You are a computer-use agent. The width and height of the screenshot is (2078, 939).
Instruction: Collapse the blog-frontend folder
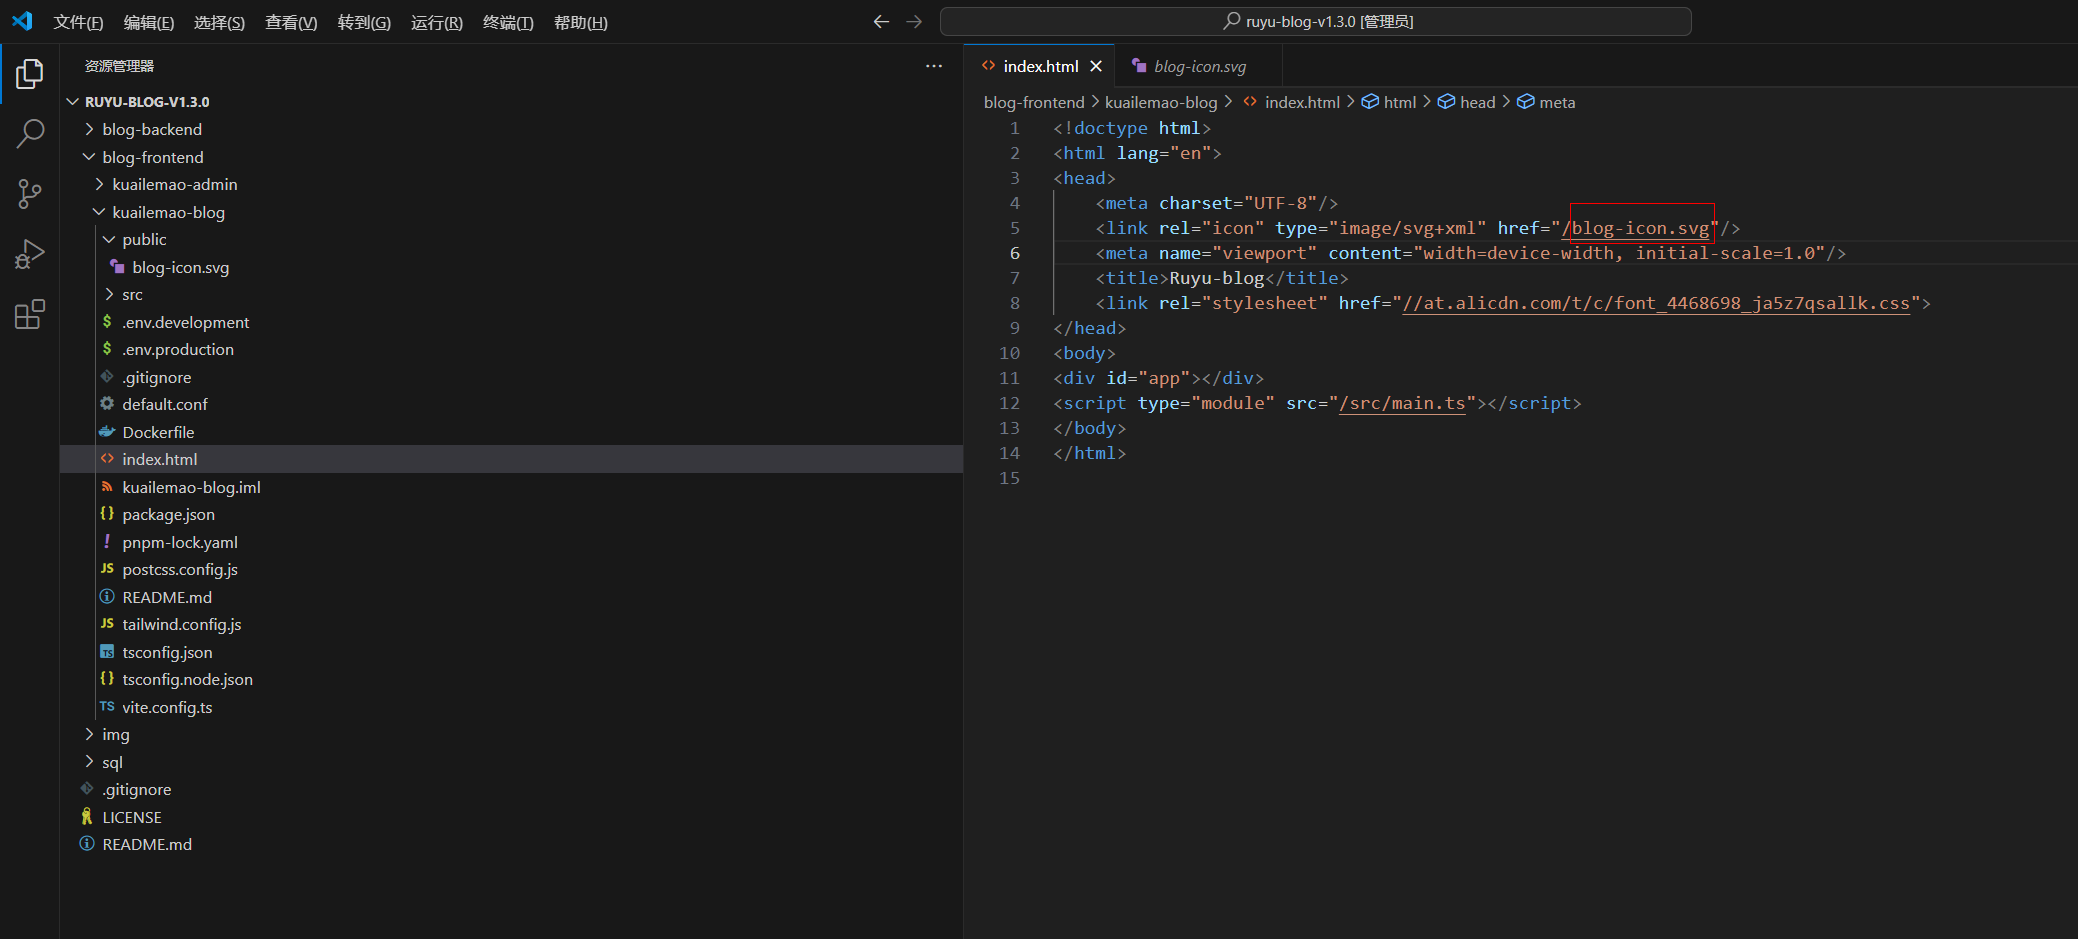[x=89, y=157]
